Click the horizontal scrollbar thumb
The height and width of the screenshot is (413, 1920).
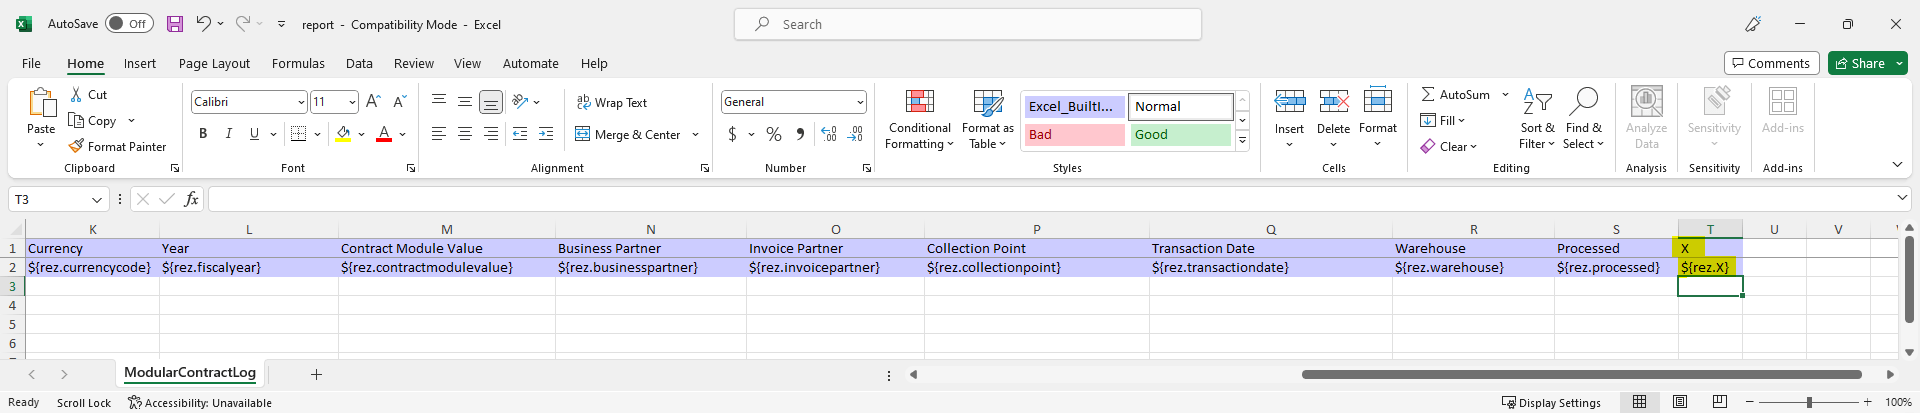point(1581,374)
